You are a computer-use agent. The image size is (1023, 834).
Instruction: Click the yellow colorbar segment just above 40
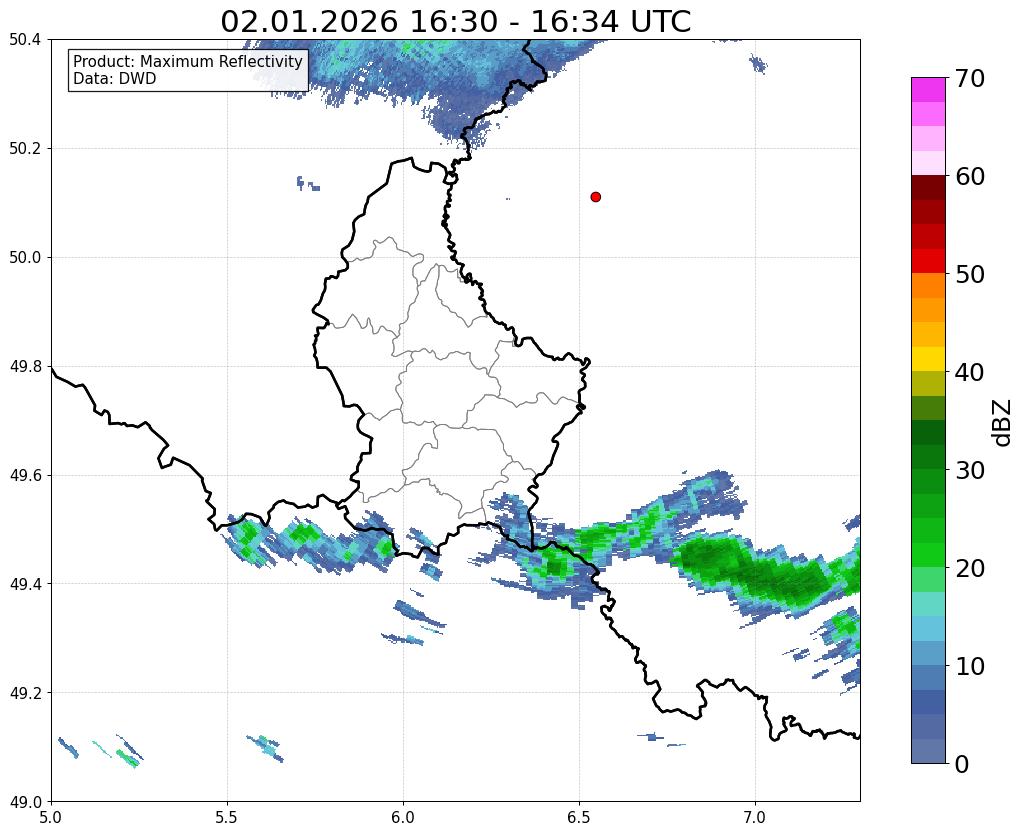tap(928, 359)
